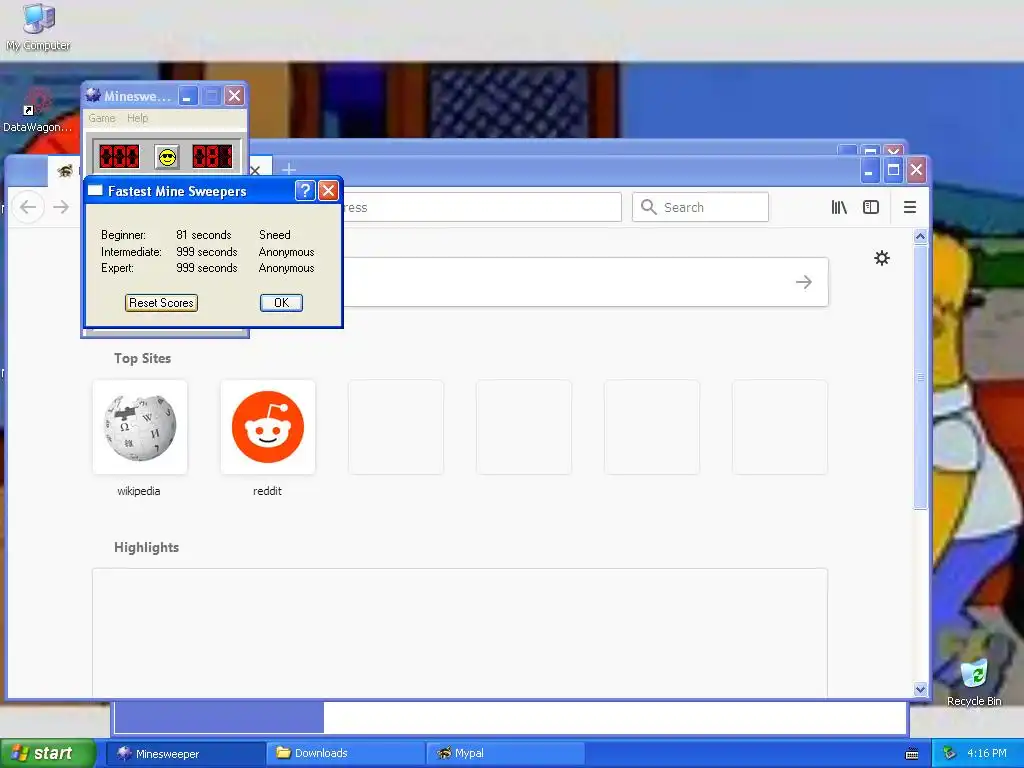Click the Top Sites heading
Image resolution: width=1024 pixels, height=768 pixels.
(x=142, y=358)
